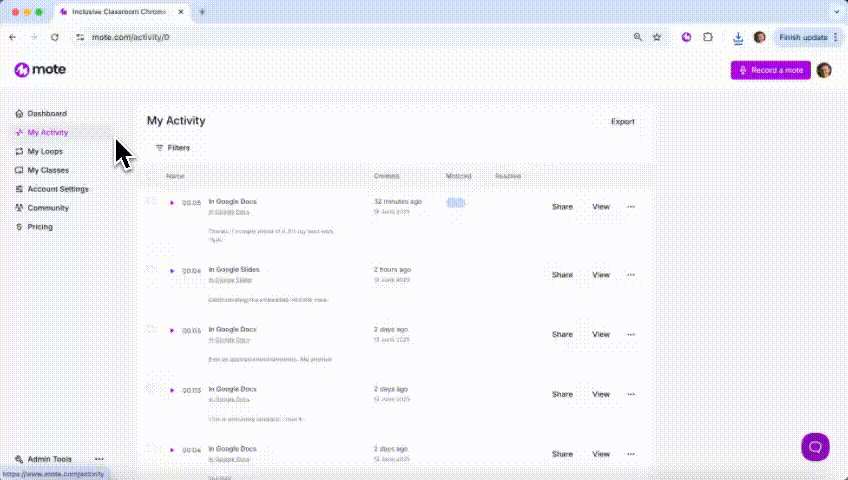Share the mote created 32 minutes ago
This screenshot has height=480, width=848.
tap(562, 207)
